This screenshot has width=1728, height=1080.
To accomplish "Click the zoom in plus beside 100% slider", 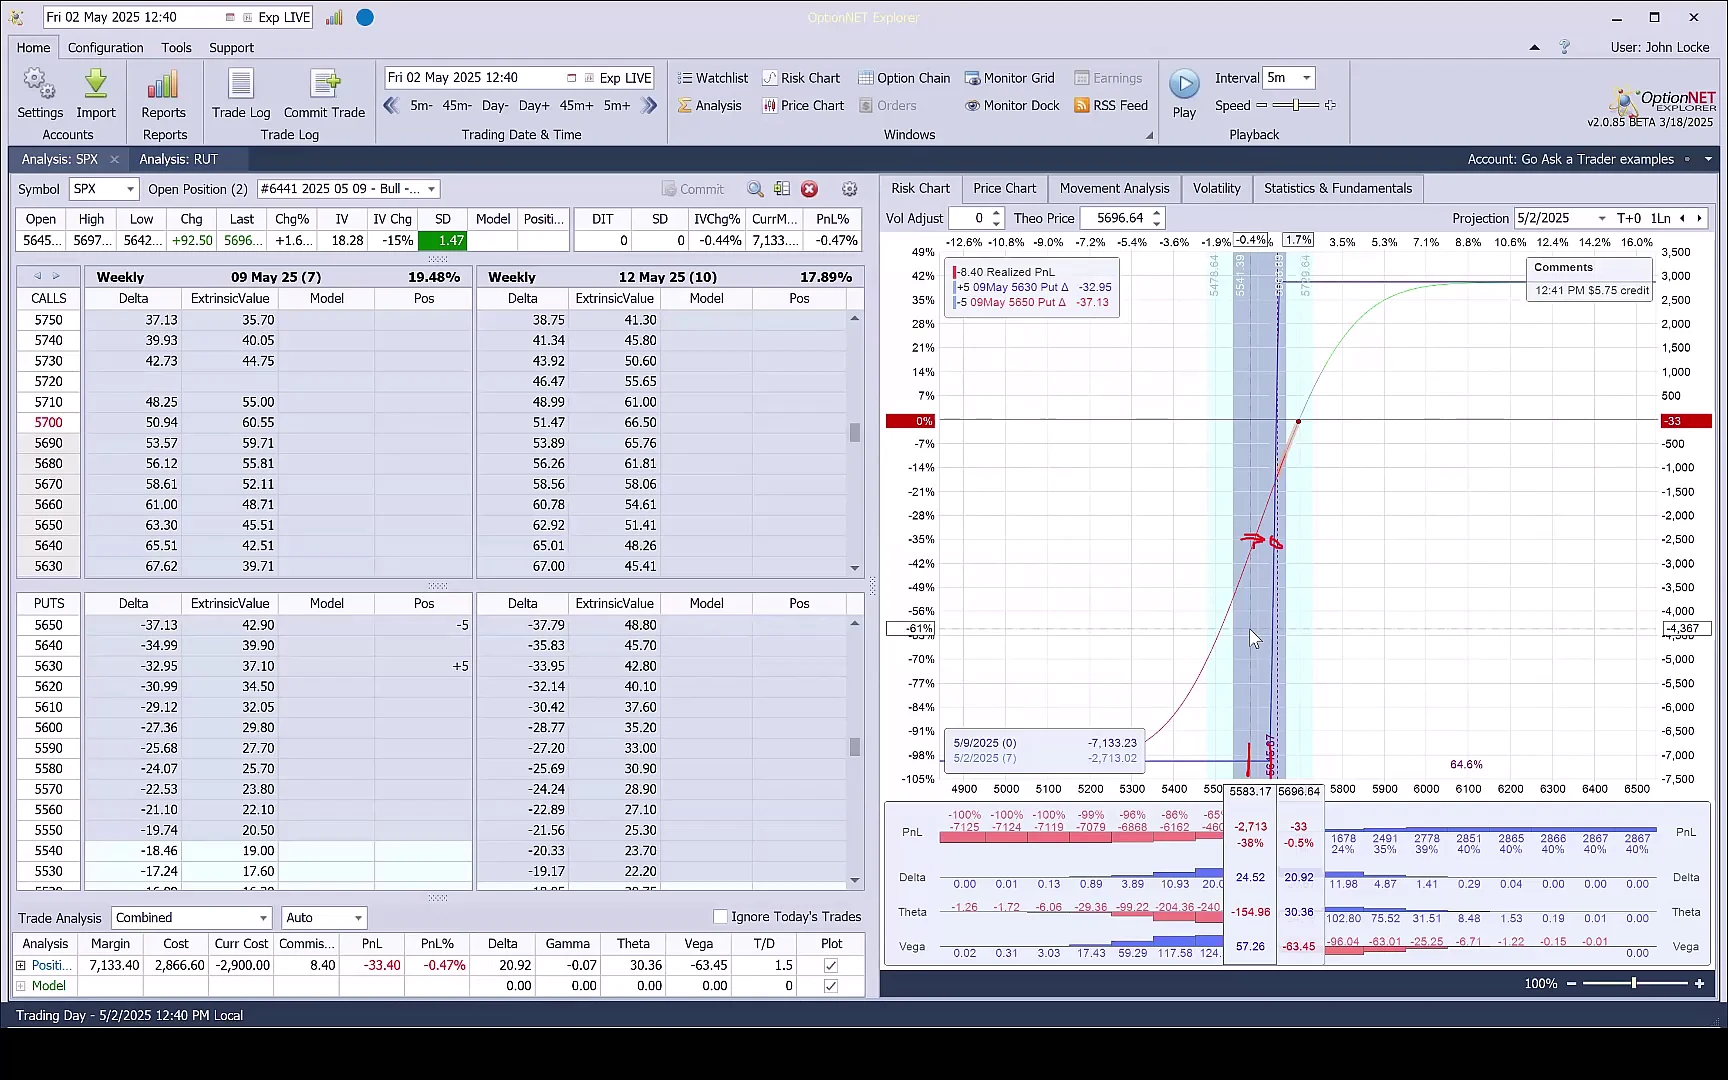I will pos(1699,984).
